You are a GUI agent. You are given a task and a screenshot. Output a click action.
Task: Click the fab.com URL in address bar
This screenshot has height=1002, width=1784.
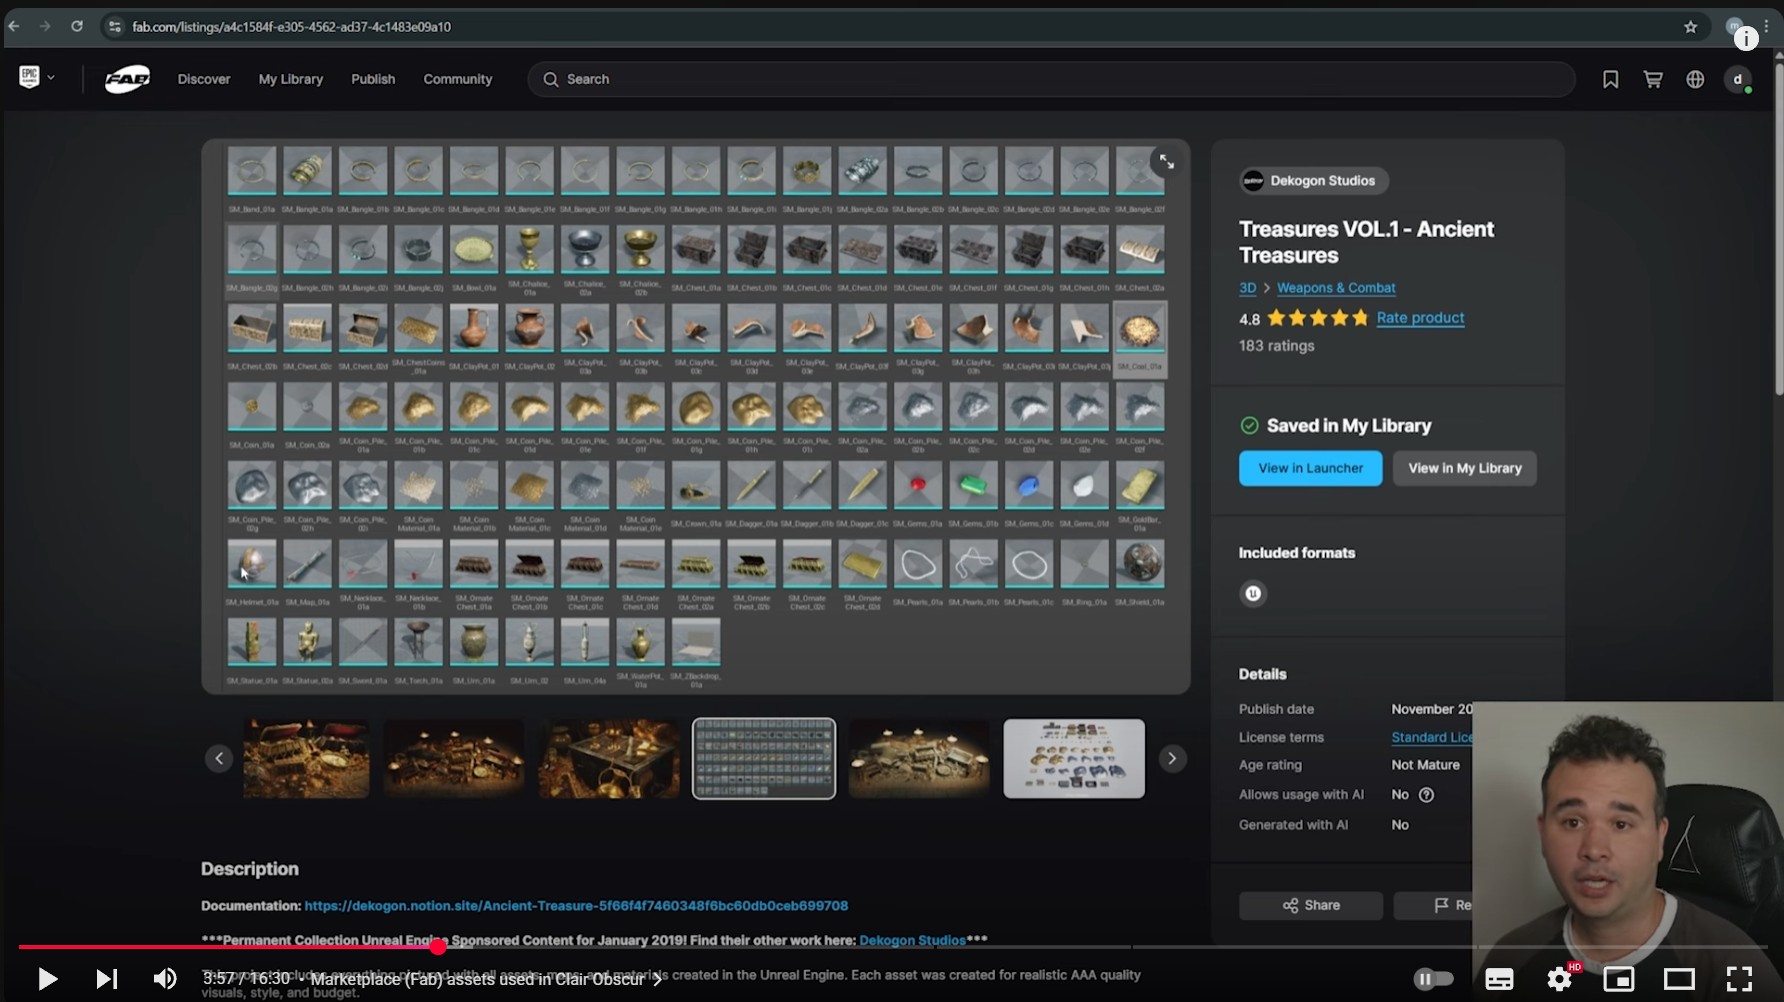click(x=291, y=27)
